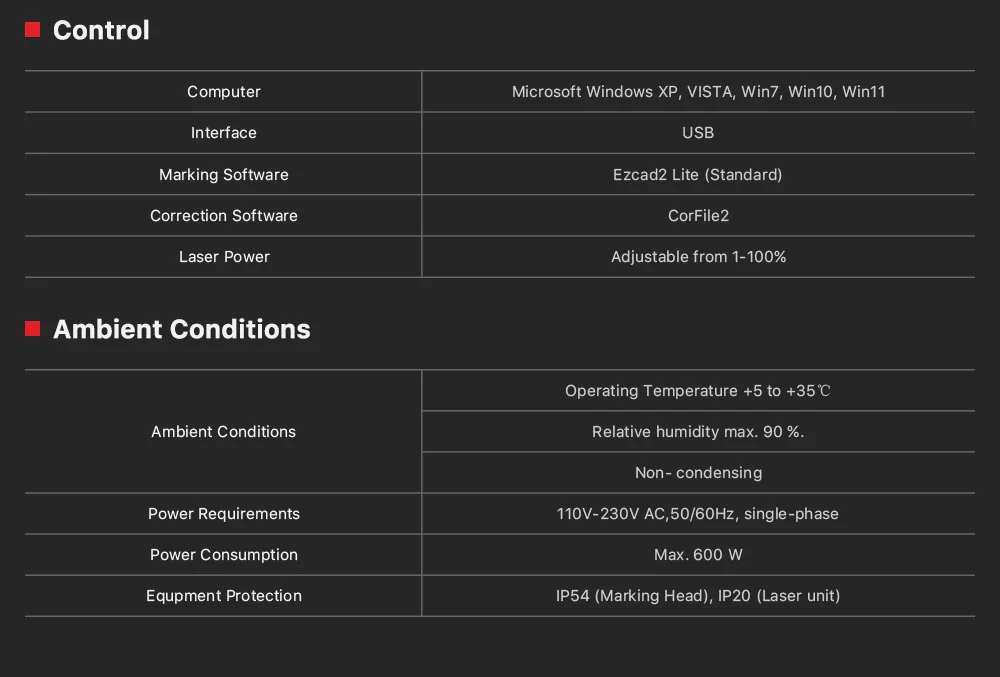1000x677 pixels.
Task: Click the Microsoft Windows XP, VISTA compatibility text
Action: tap(698, 92)
